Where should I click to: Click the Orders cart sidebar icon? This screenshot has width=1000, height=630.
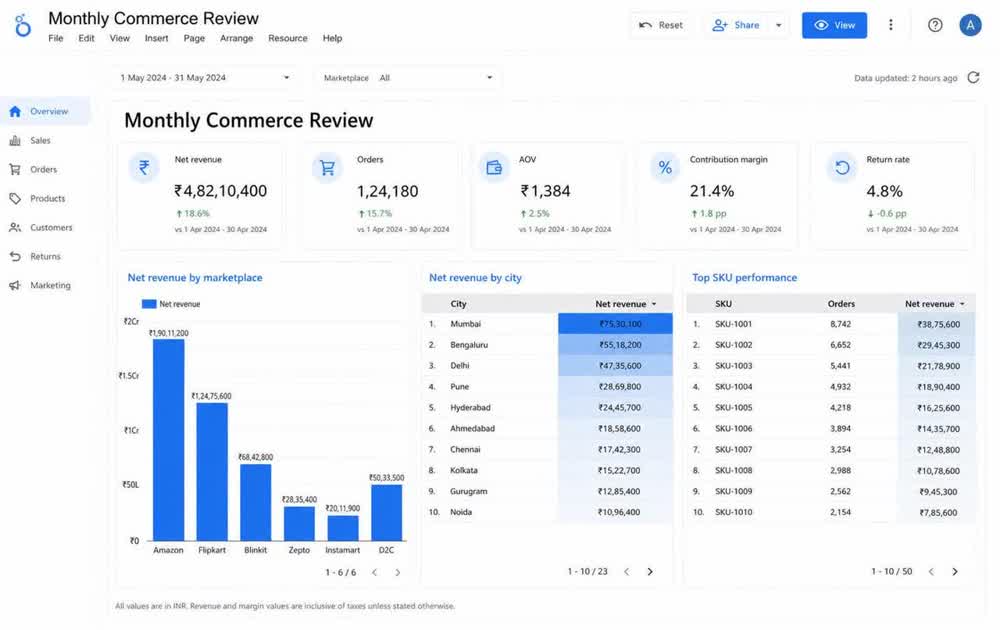[15, 170]
